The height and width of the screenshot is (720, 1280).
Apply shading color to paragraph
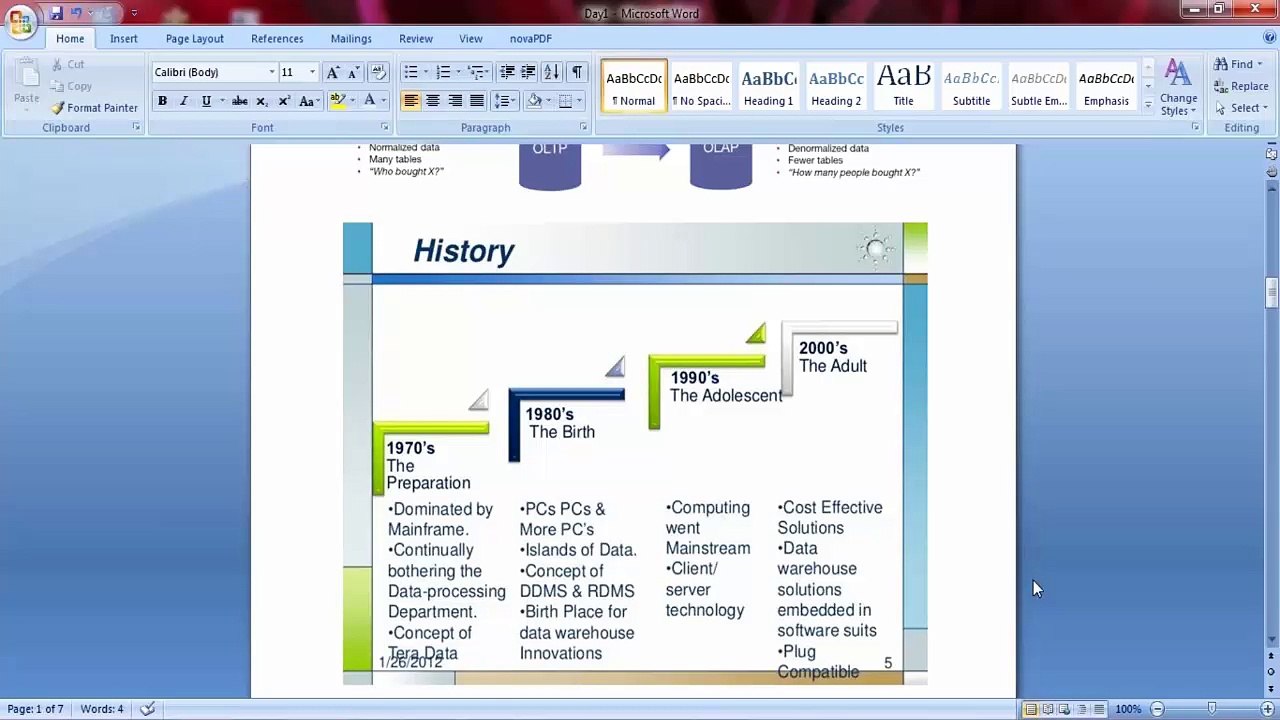click(x=534, y=101)
